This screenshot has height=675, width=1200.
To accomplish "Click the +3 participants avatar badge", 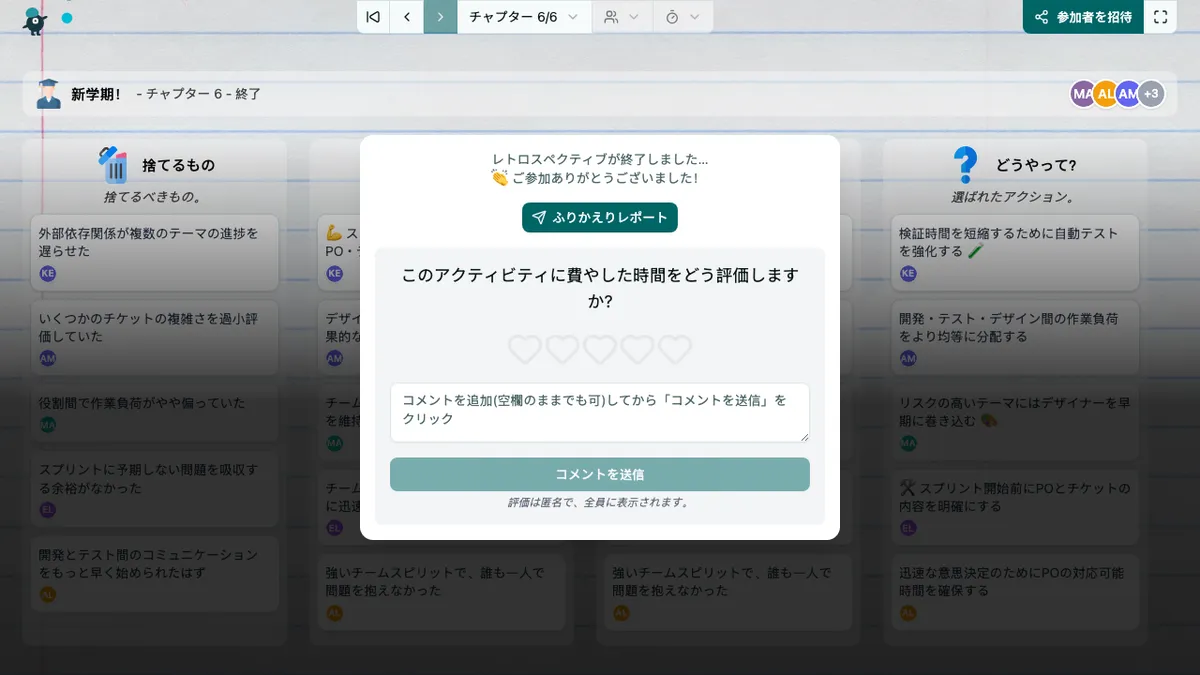I will [x=1151, y=93].
